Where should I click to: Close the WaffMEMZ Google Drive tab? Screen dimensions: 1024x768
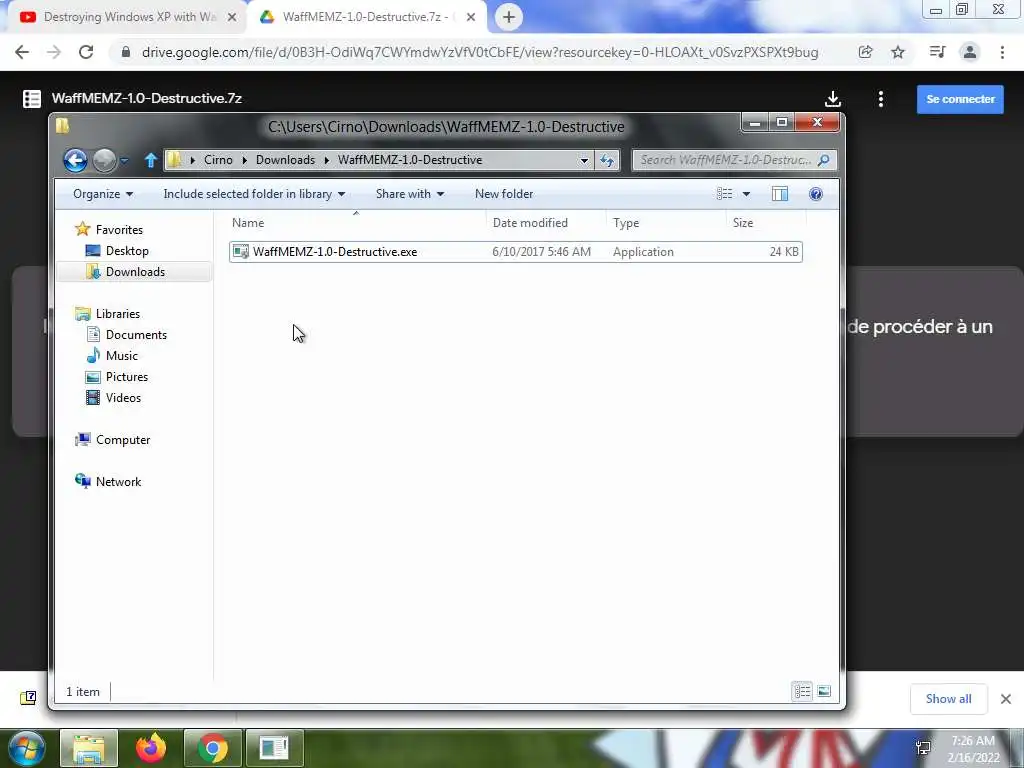point(471,18)
